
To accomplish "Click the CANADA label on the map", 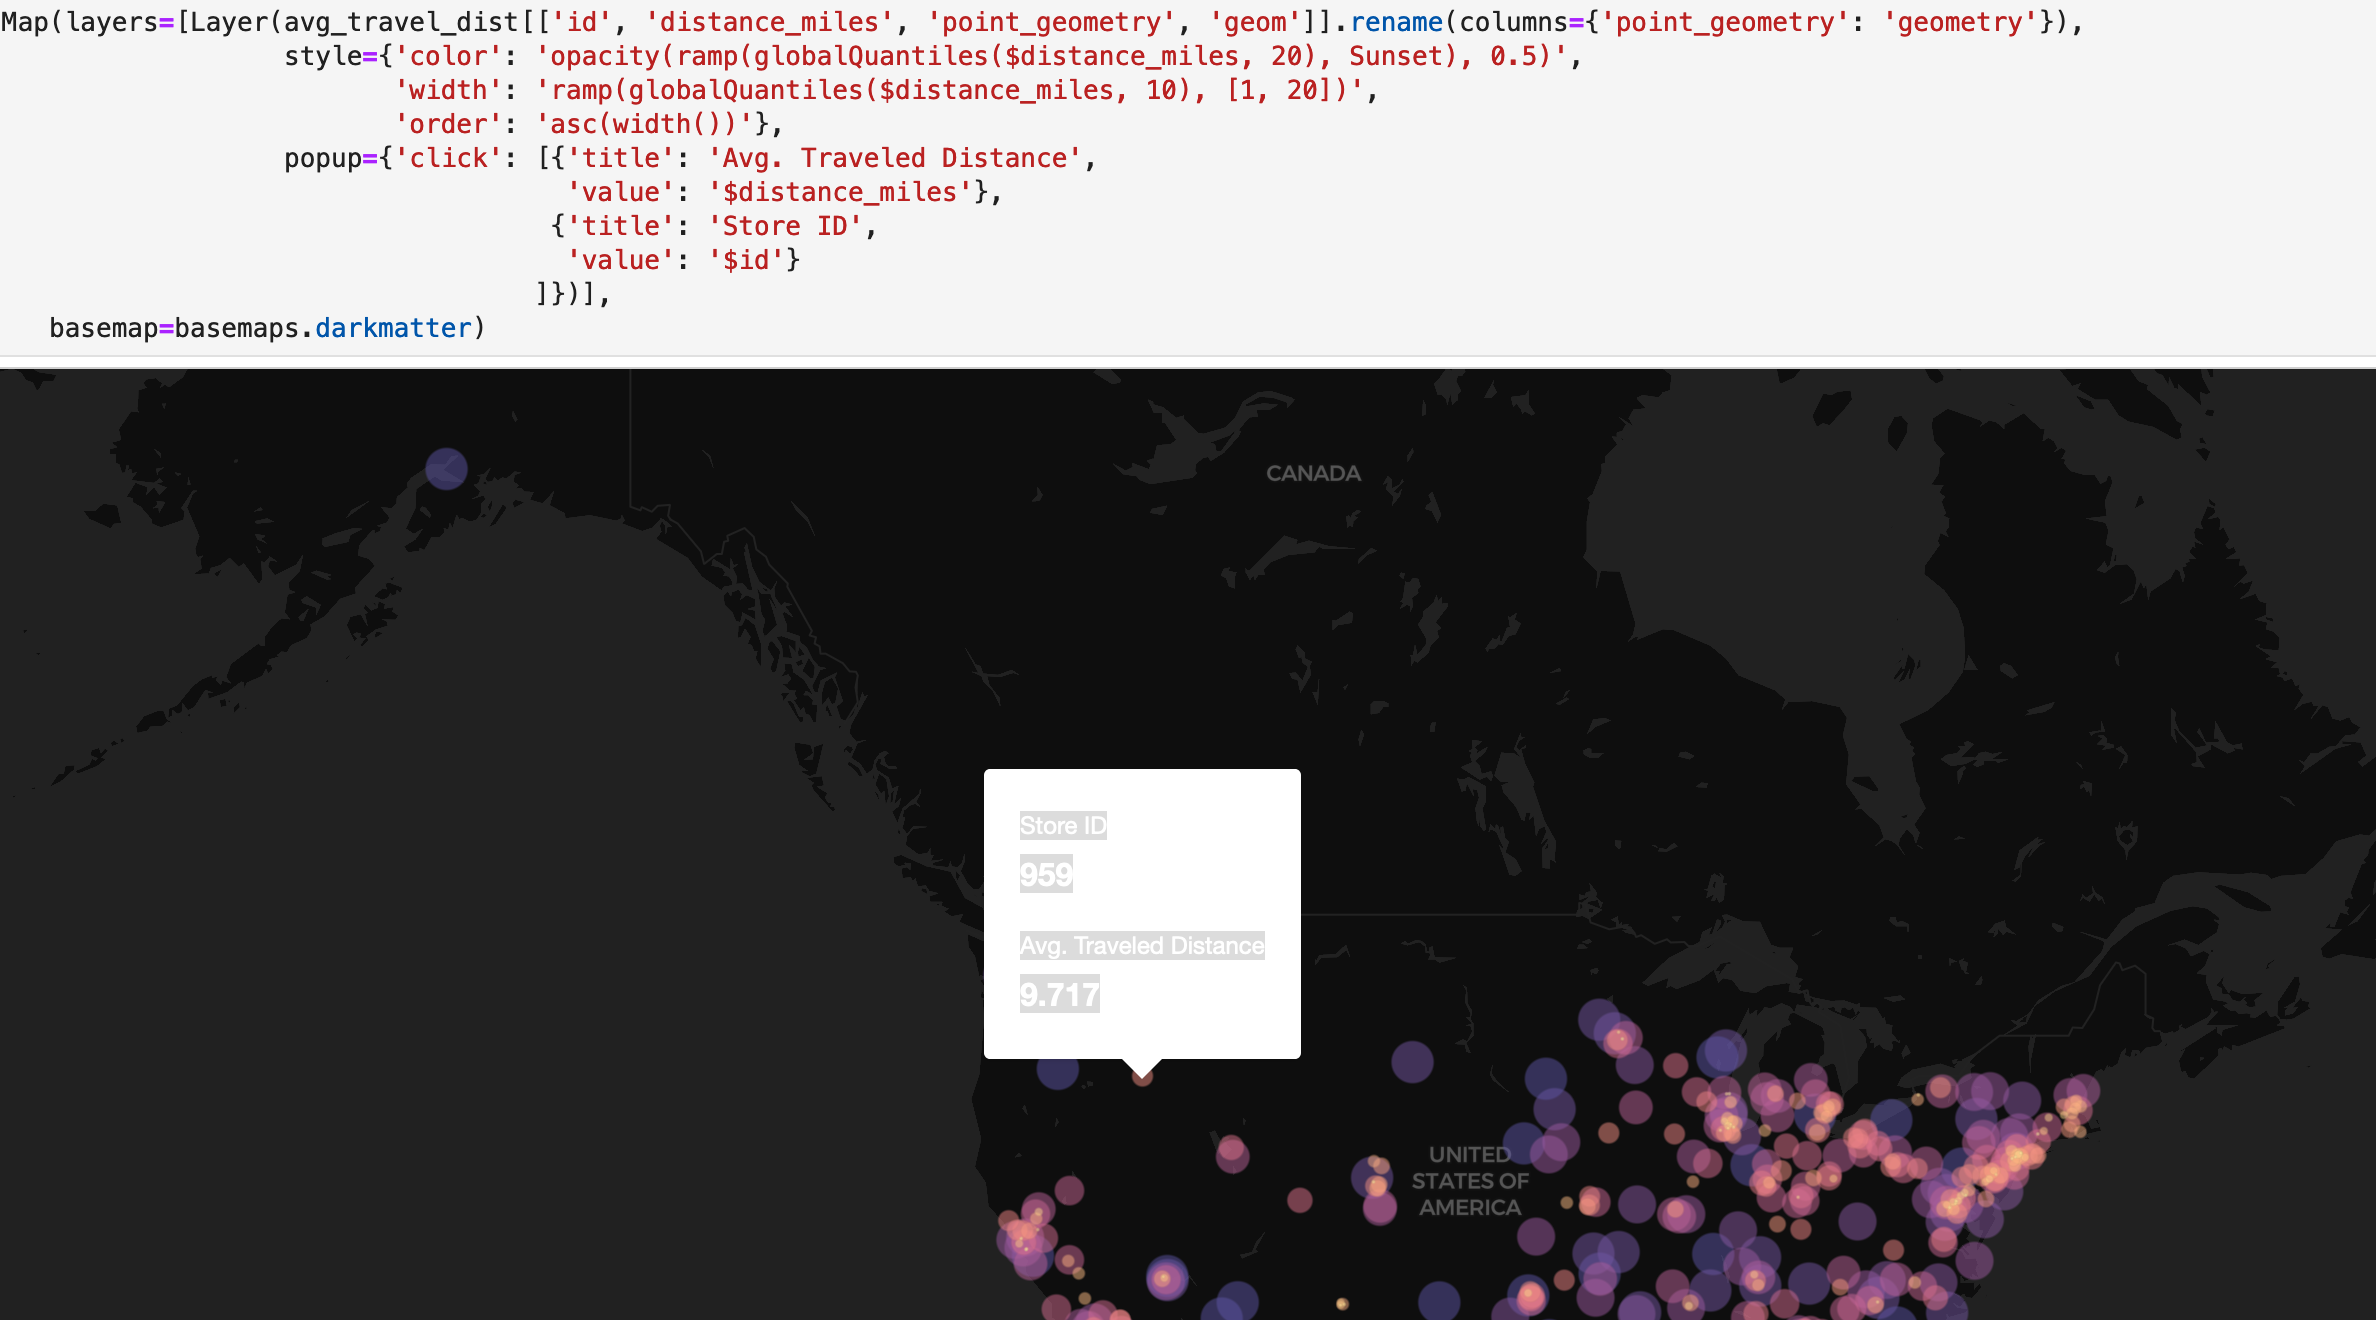I will (1313, 472).
